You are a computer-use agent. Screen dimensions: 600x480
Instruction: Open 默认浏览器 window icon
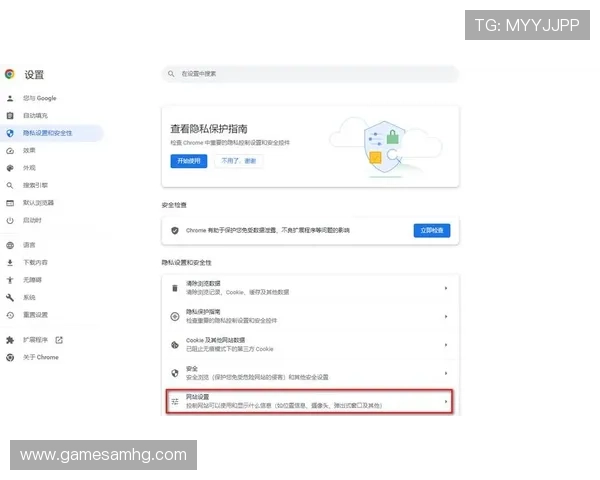(x=10, y=203)
